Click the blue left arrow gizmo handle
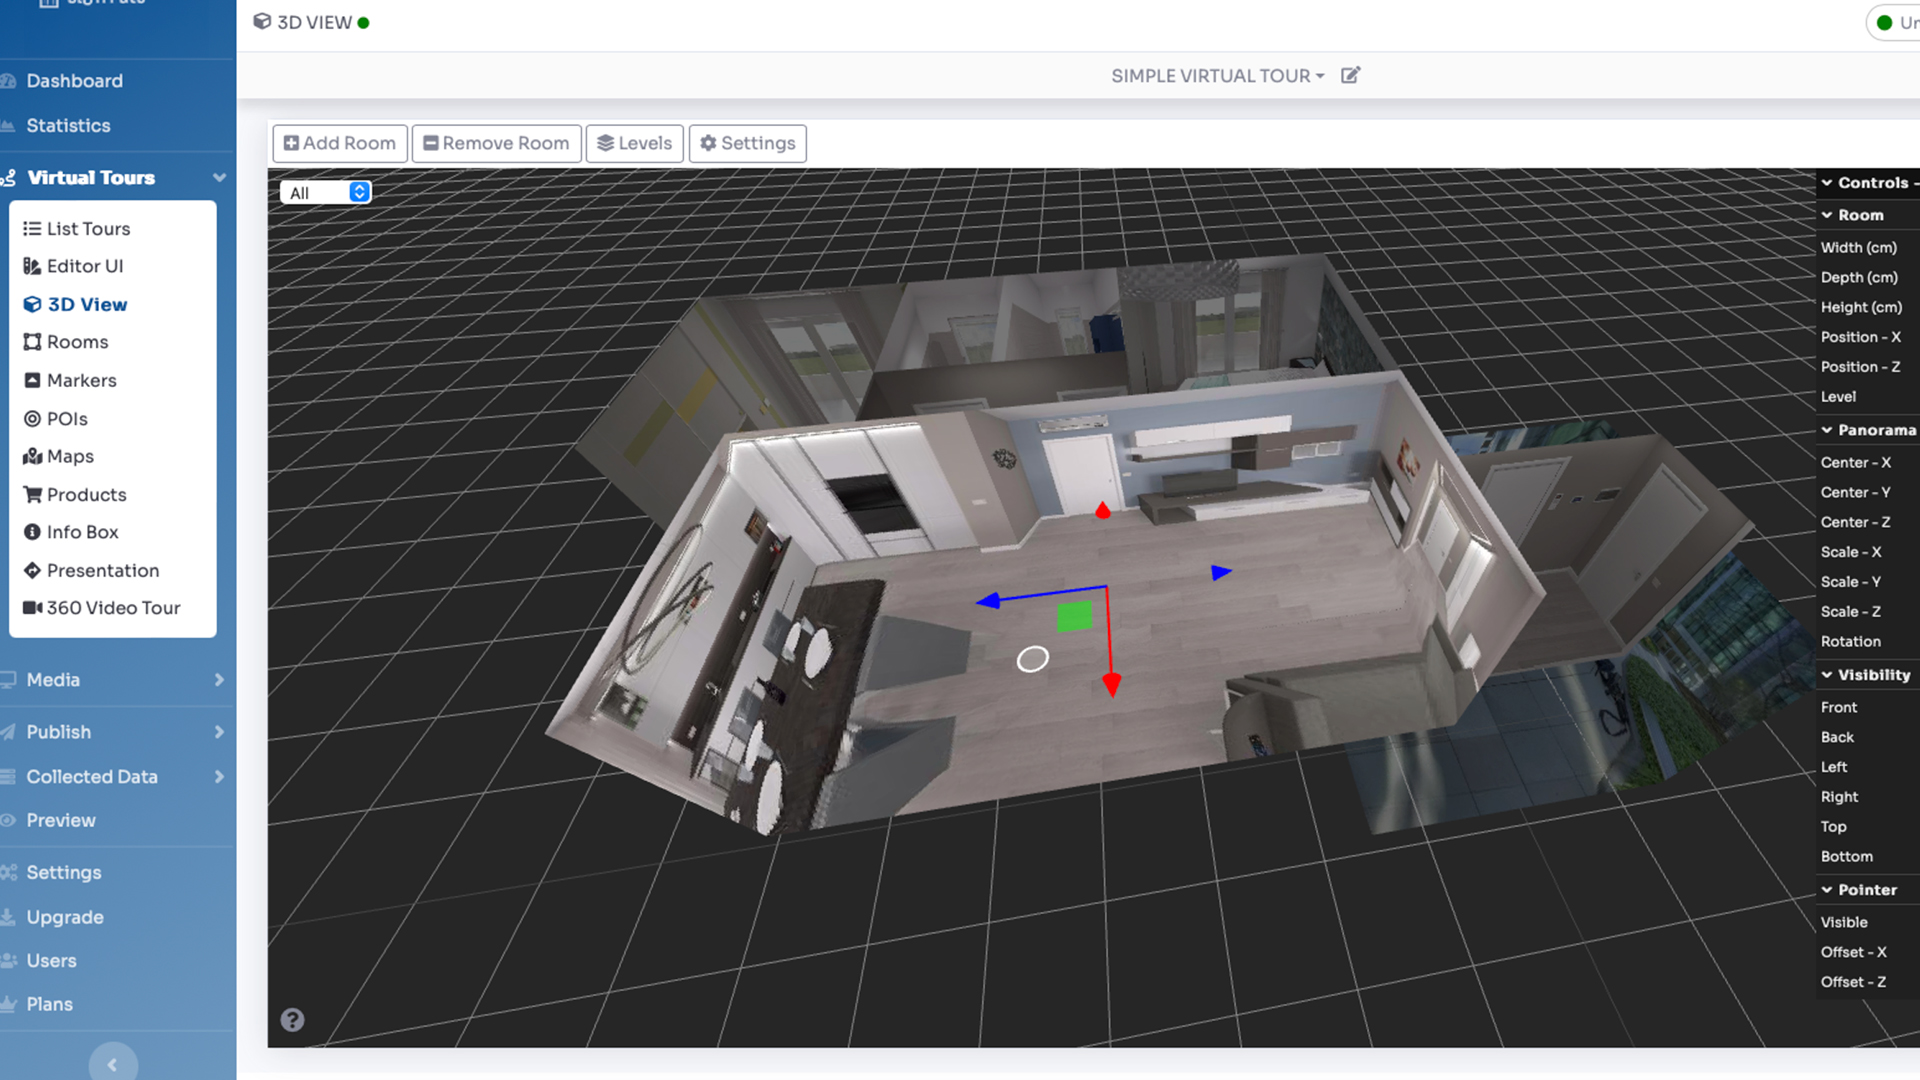The image size is (1920, 1080). tap(989, 600)
